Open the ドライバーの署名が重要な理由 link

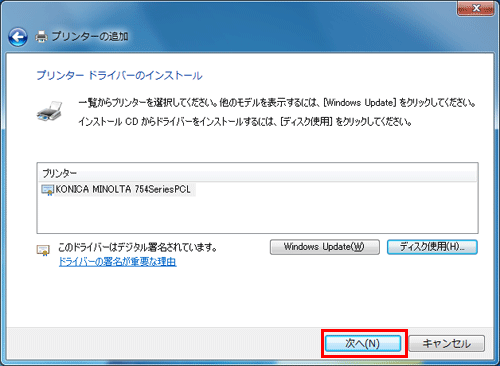(118, 262)
